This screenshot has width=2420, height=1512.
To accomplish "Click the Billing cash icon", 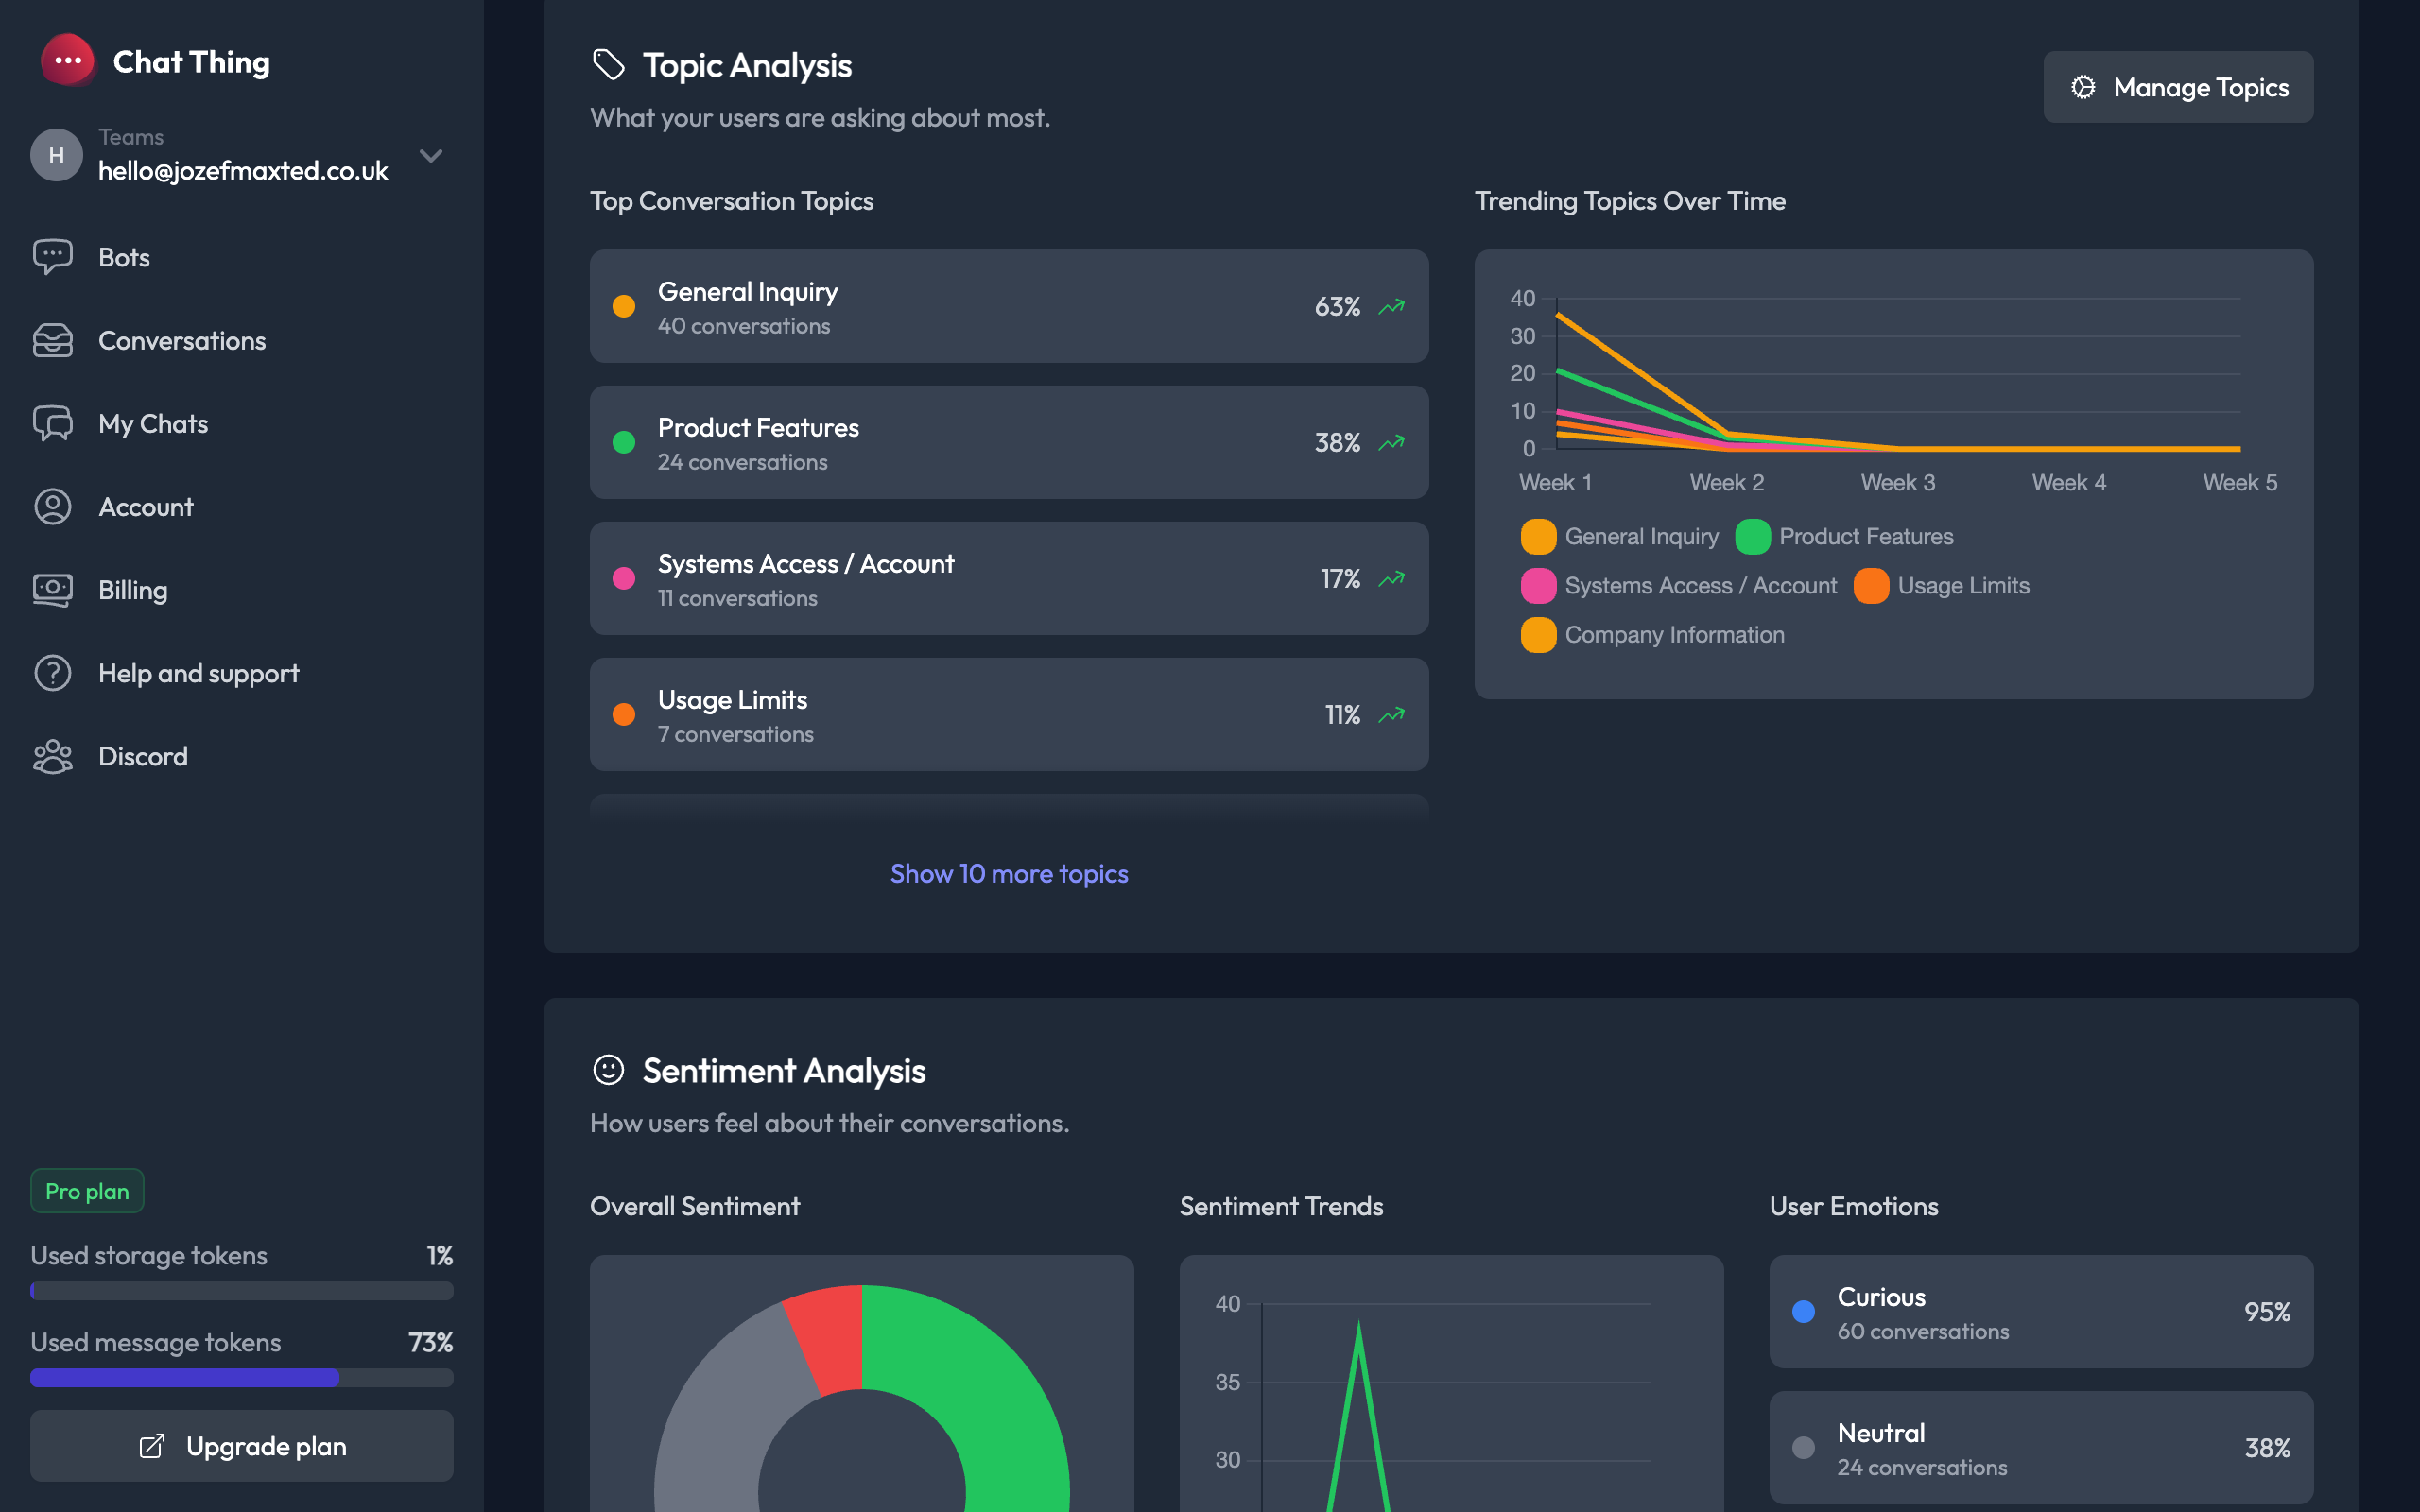I will tap(52, 590).
